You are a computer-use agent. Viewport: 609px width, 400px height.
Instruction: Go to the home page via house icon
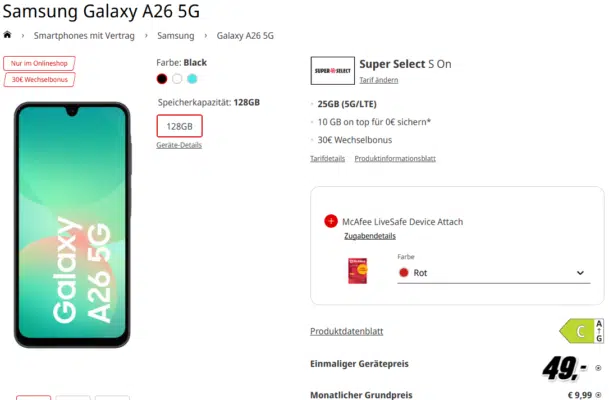(7, 35)
